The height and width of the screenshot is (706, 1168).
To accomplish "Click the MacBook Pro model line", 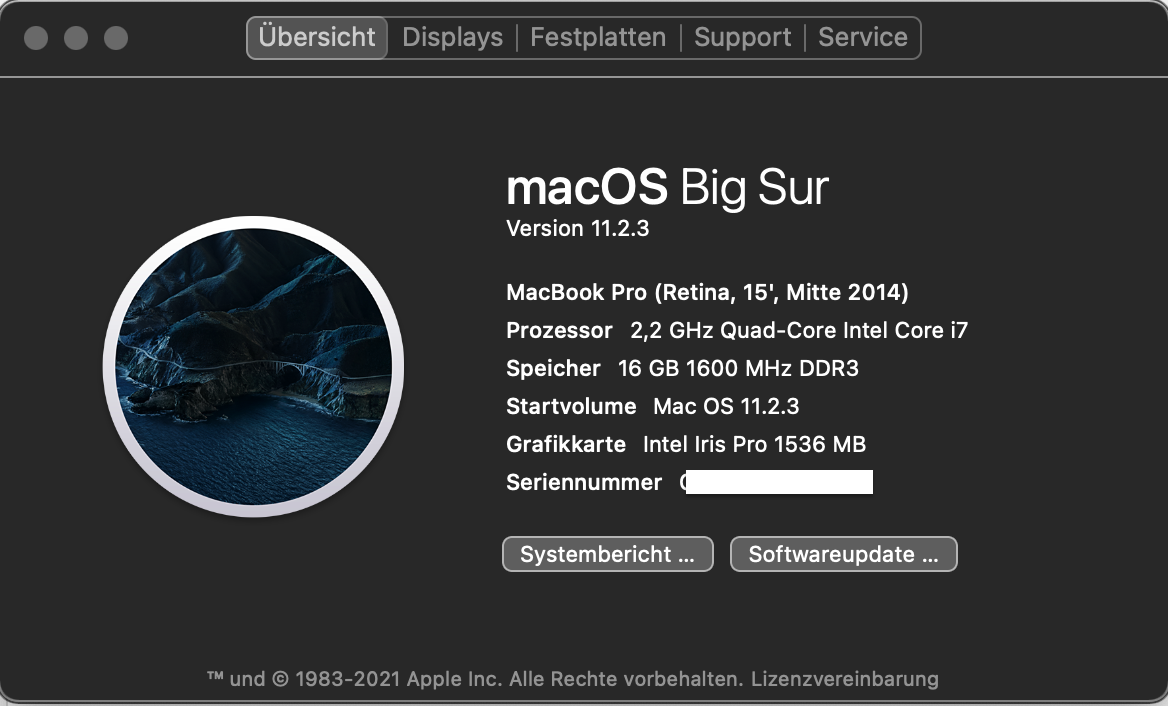I will coord(707,293).
